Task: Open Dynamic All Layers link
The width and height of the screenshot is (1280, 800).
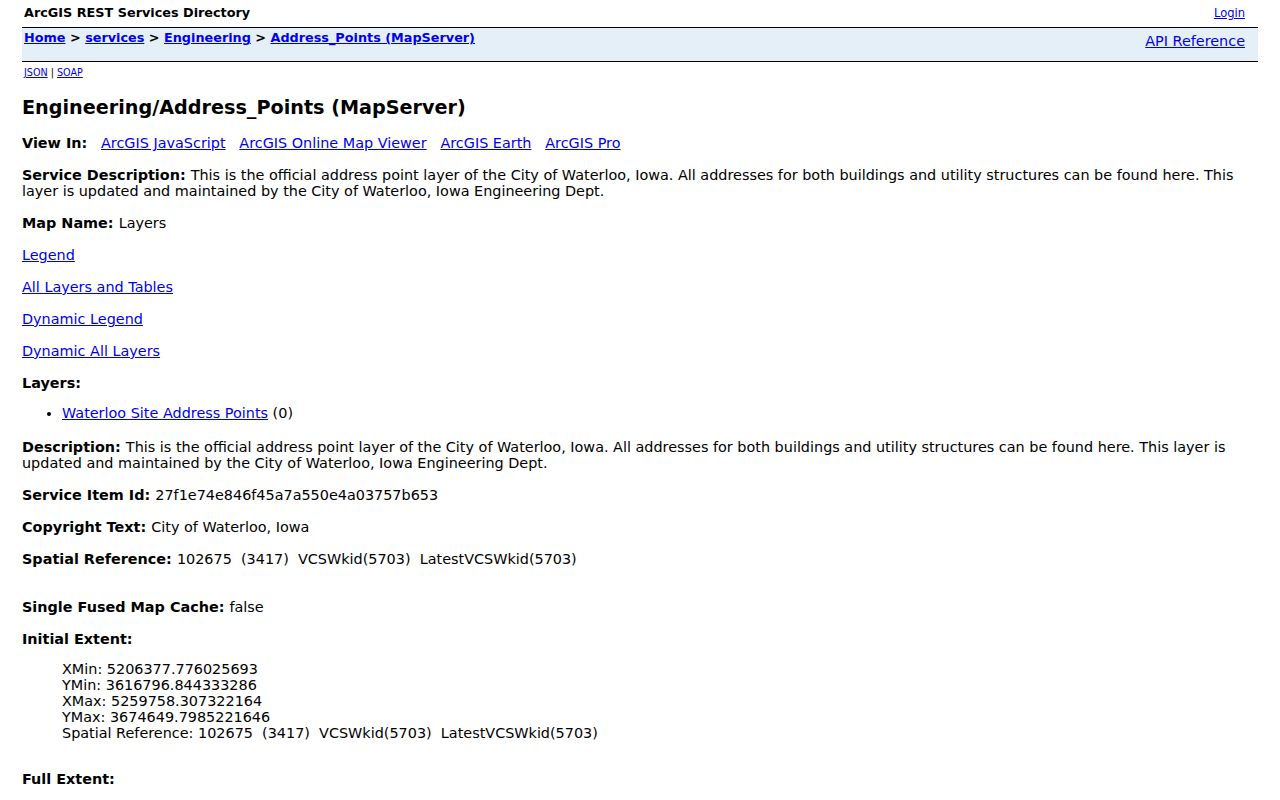Action: click(91, 351)
